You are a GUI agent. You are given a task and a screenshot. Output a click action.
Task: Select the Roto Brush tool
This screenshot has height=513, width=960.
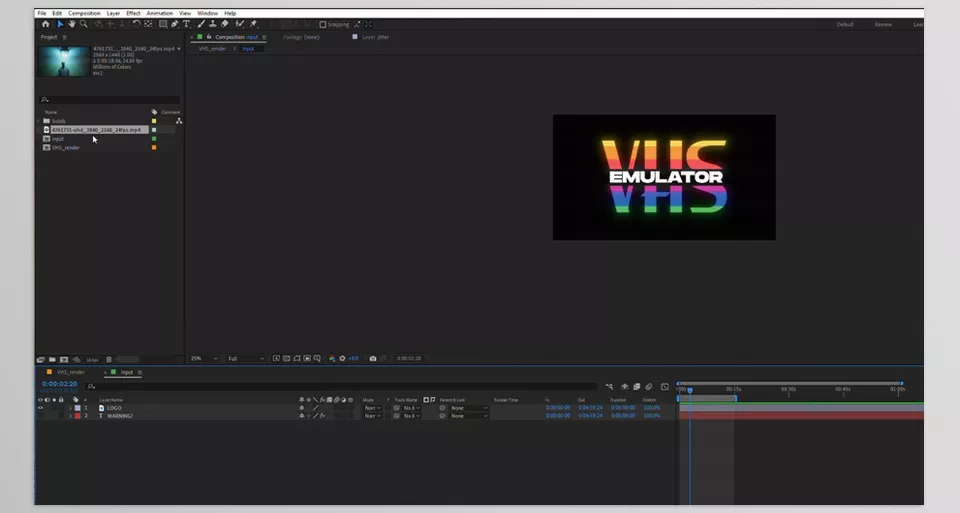click(239, 24)
